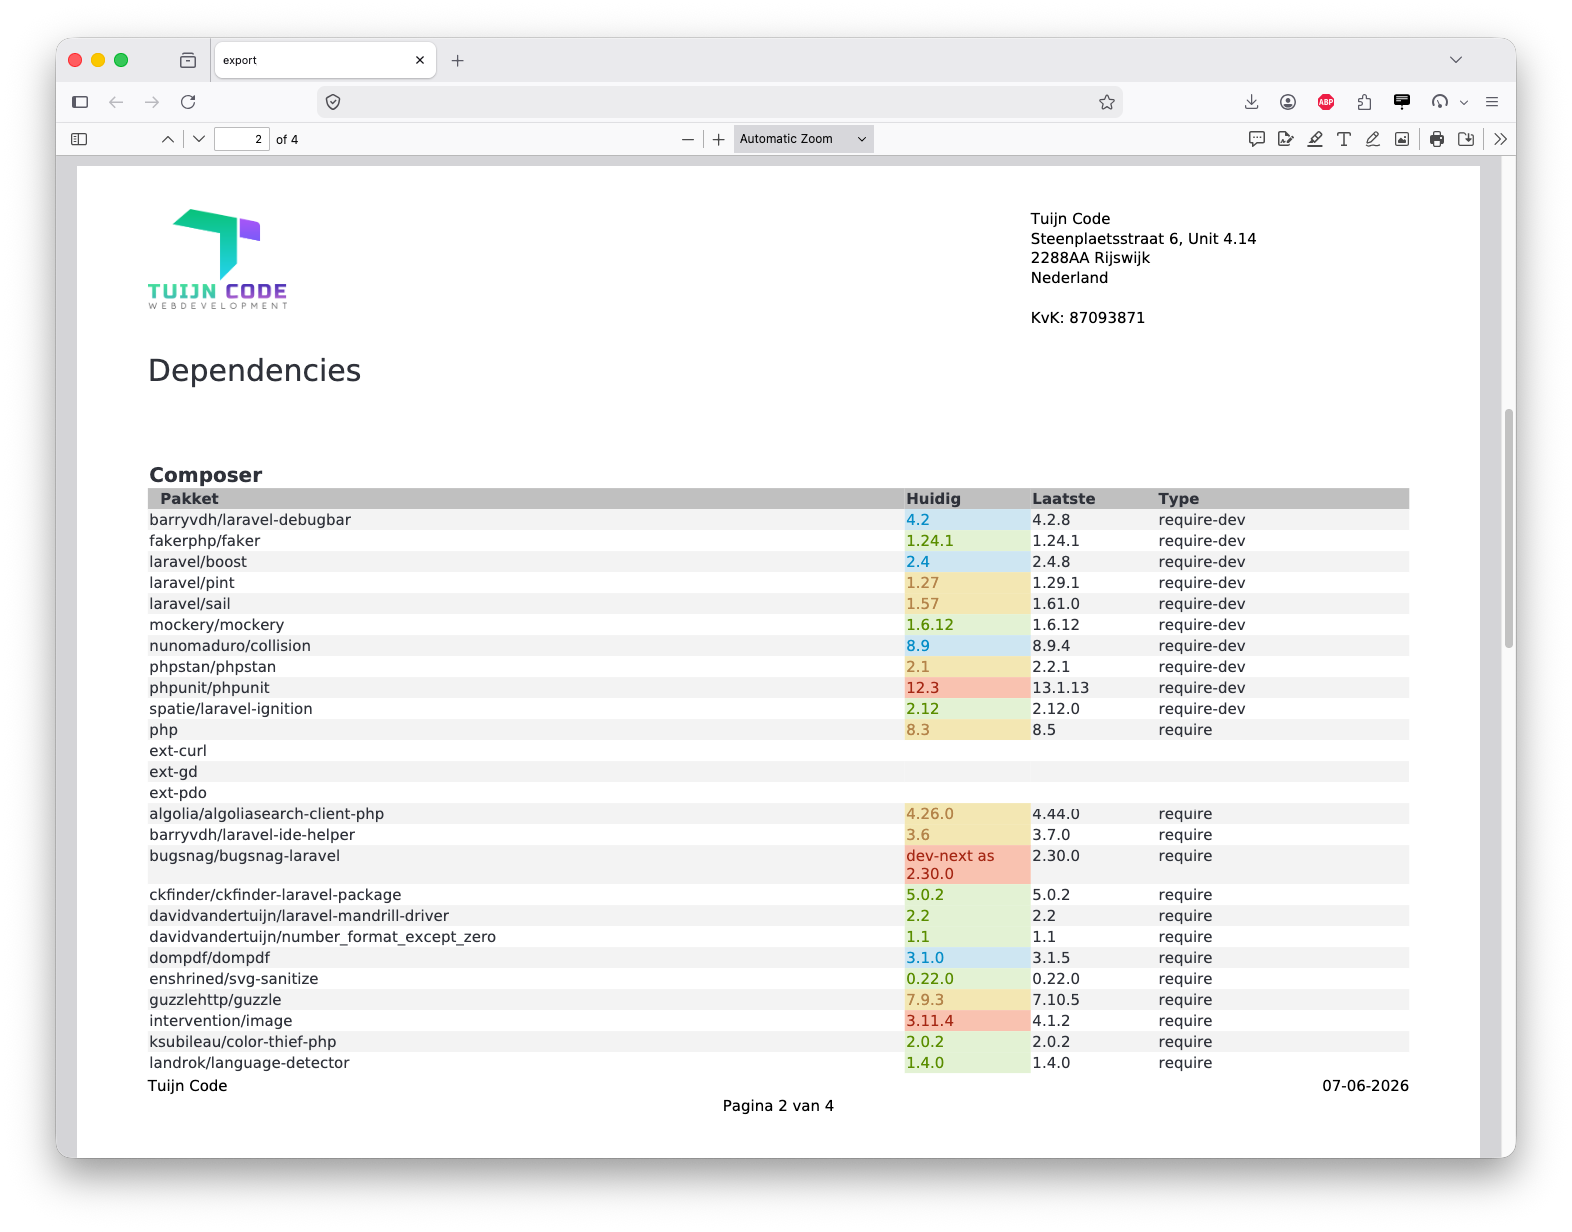1572x1232 pixels.
Task: Click the landrok/language-detector package name
Action: coord(249,1063)
